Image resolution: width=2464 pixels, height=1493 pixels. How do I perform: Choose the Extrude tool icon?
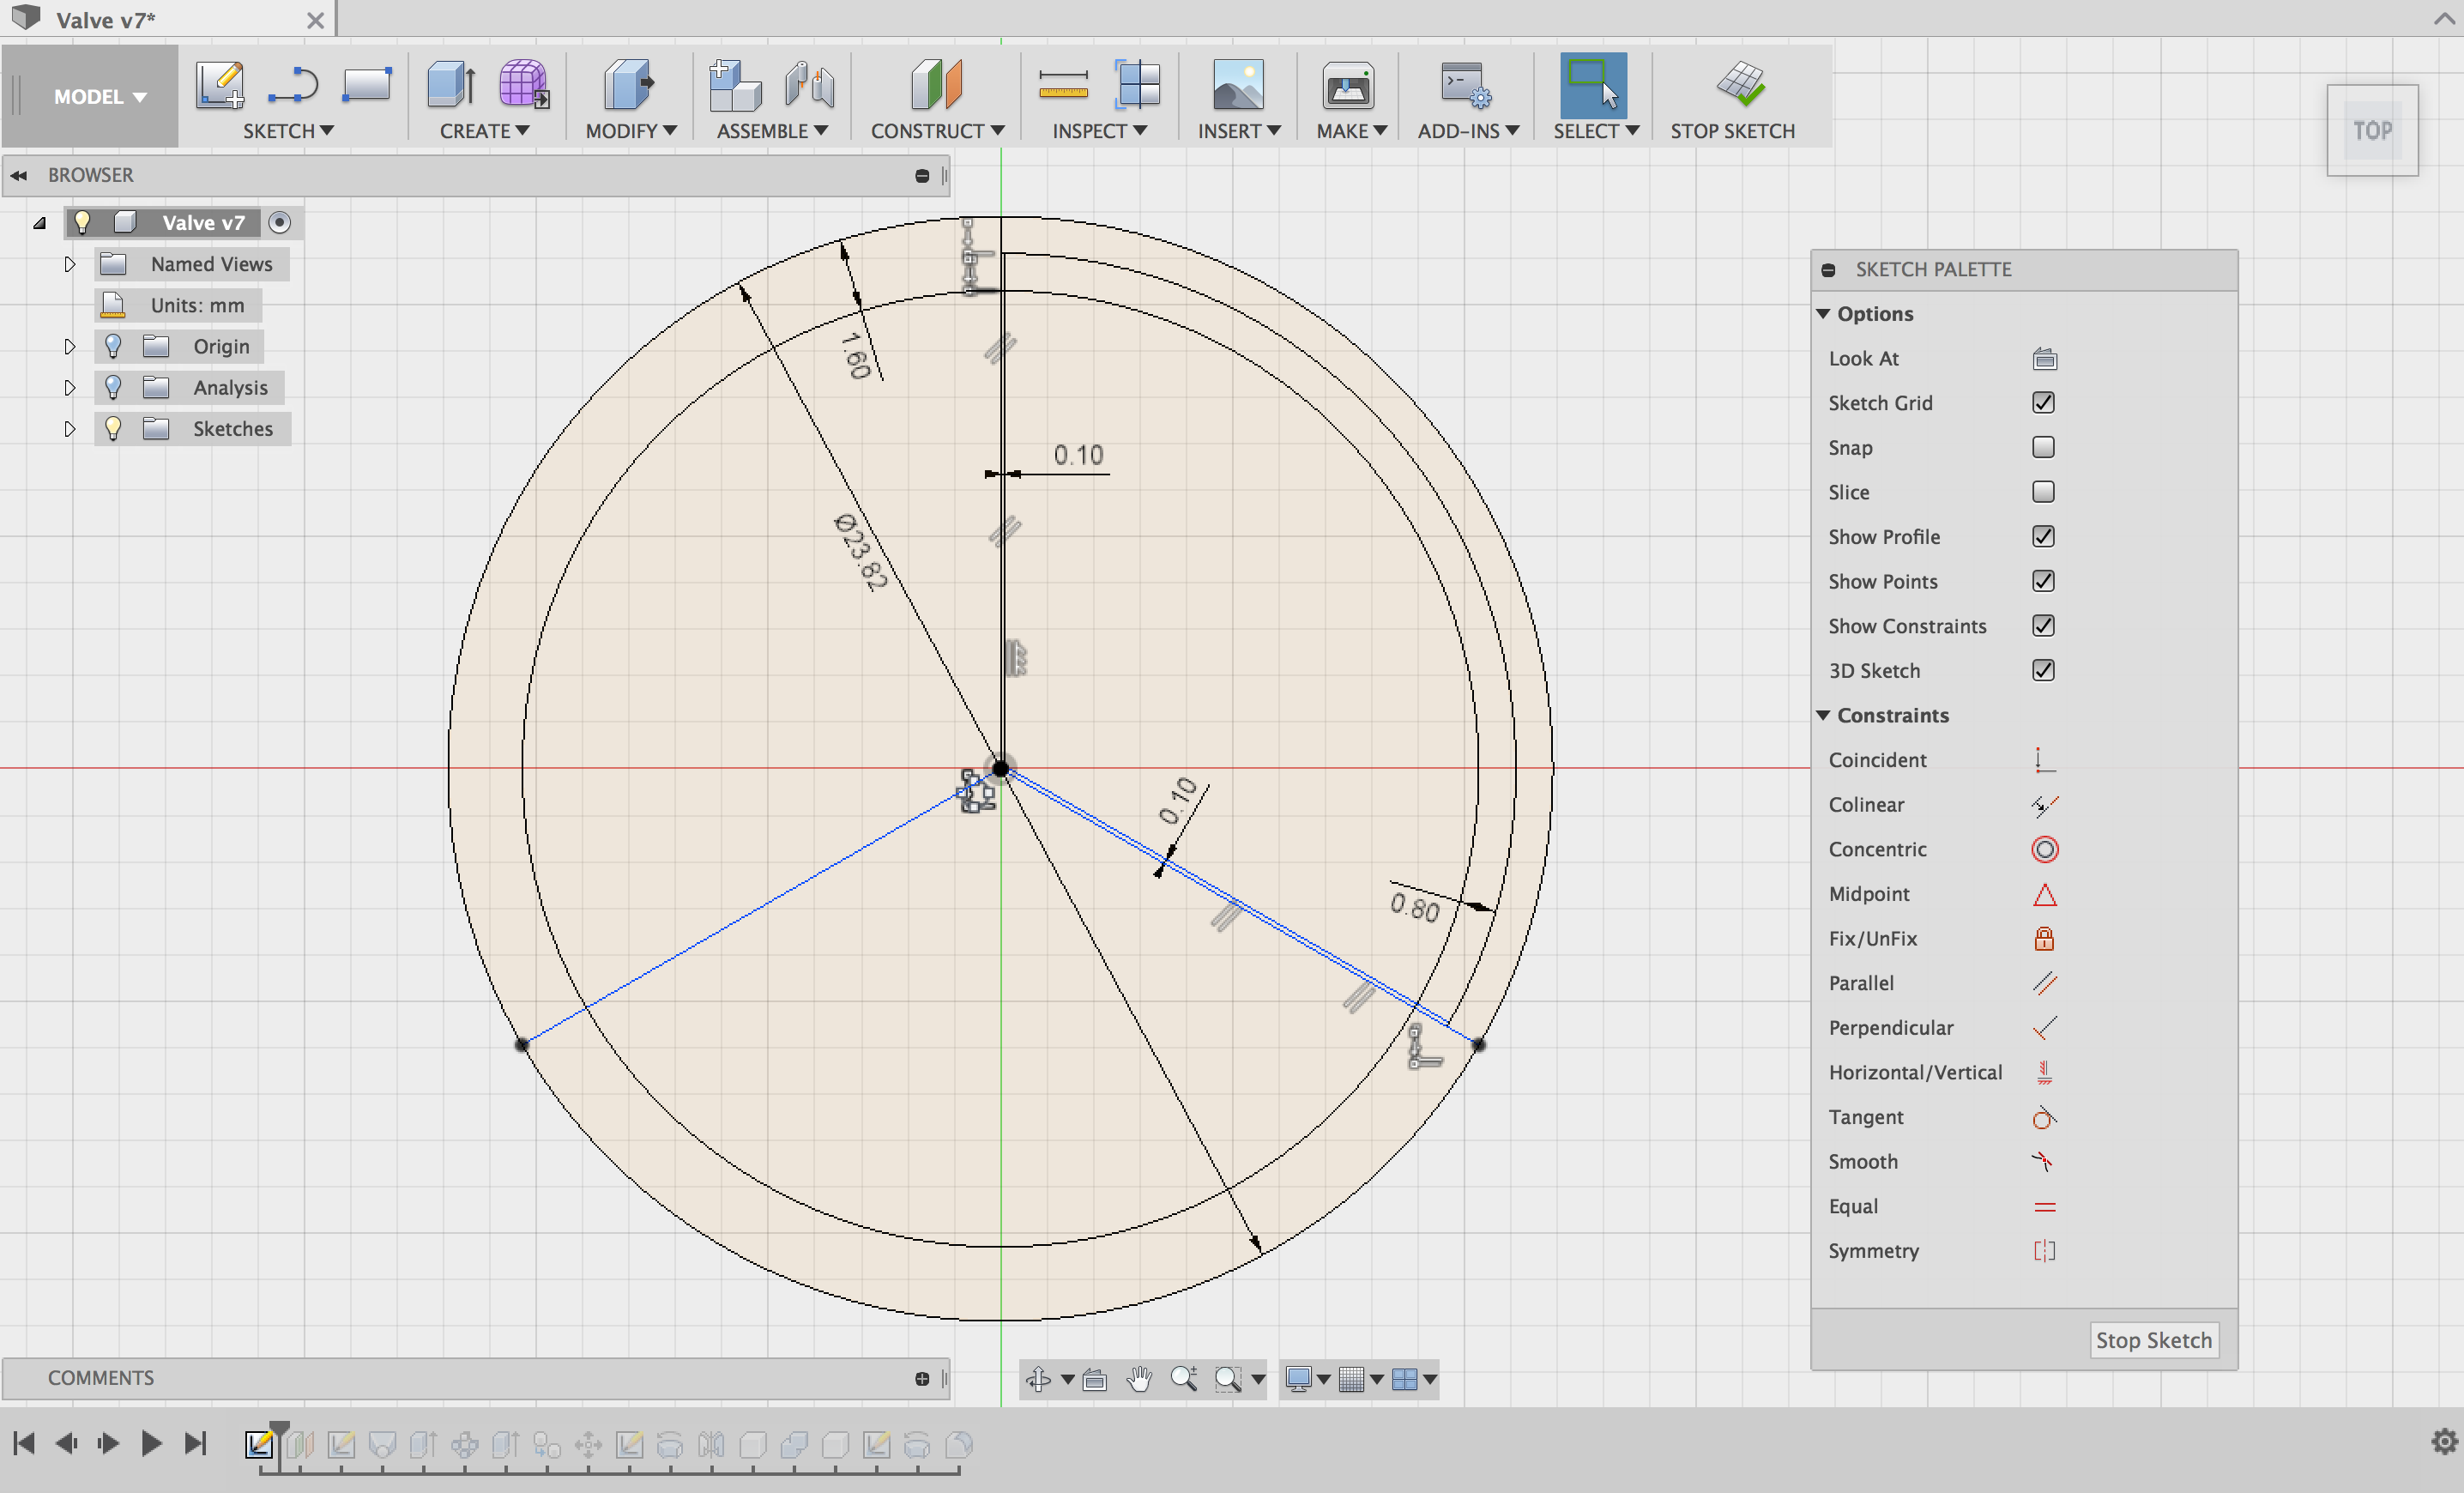(x=451, y=84)
